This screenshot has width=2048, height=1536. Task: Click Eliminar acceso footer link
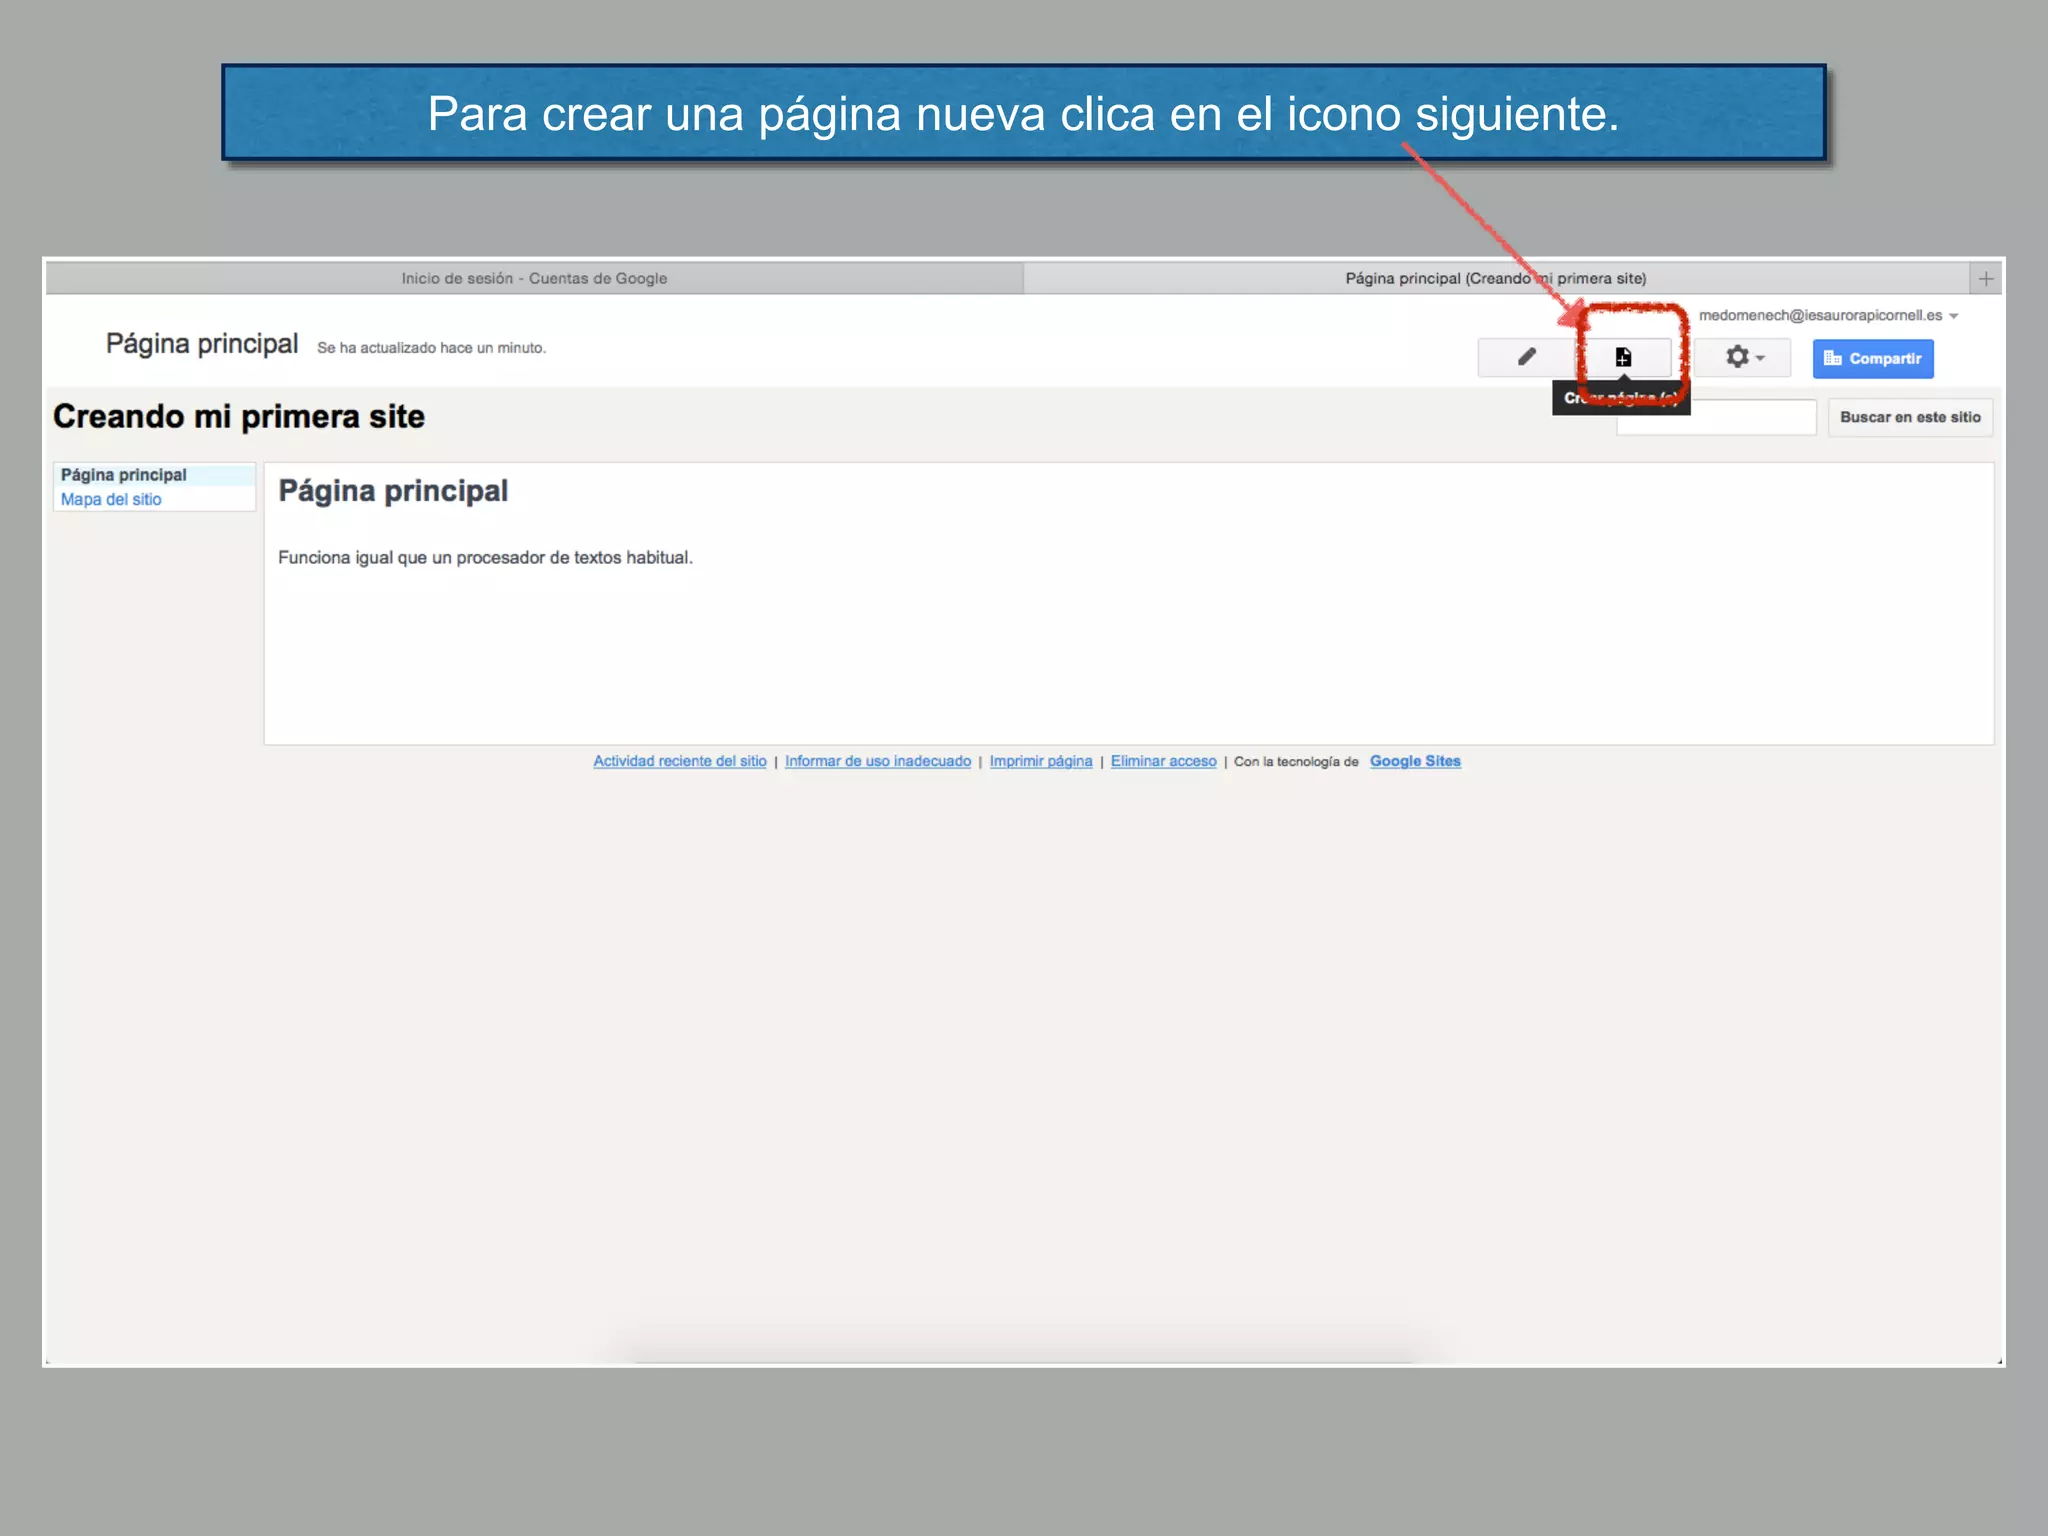(x=1164, y=761)
